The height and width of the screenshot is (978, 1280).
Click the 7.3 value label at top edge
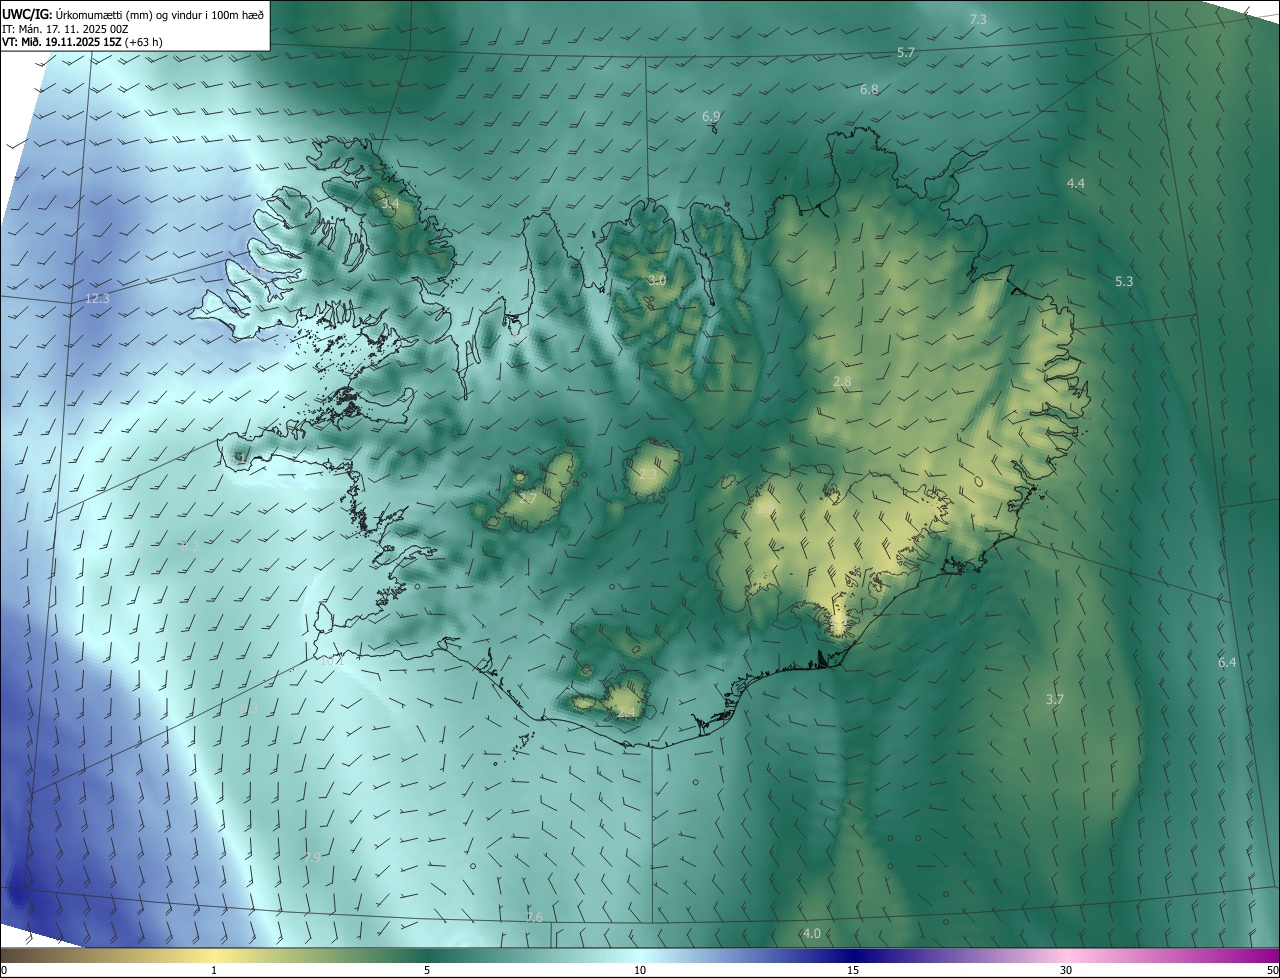click(x=978, y=19)
